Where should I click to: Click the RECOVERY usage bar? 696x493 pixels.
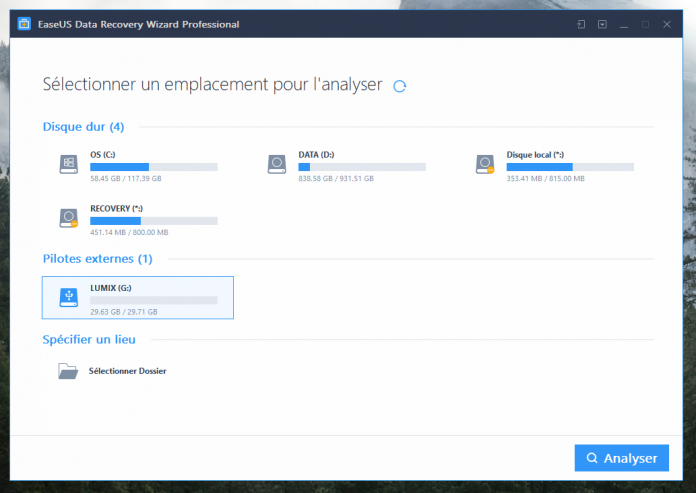click(x=154, y=221)
